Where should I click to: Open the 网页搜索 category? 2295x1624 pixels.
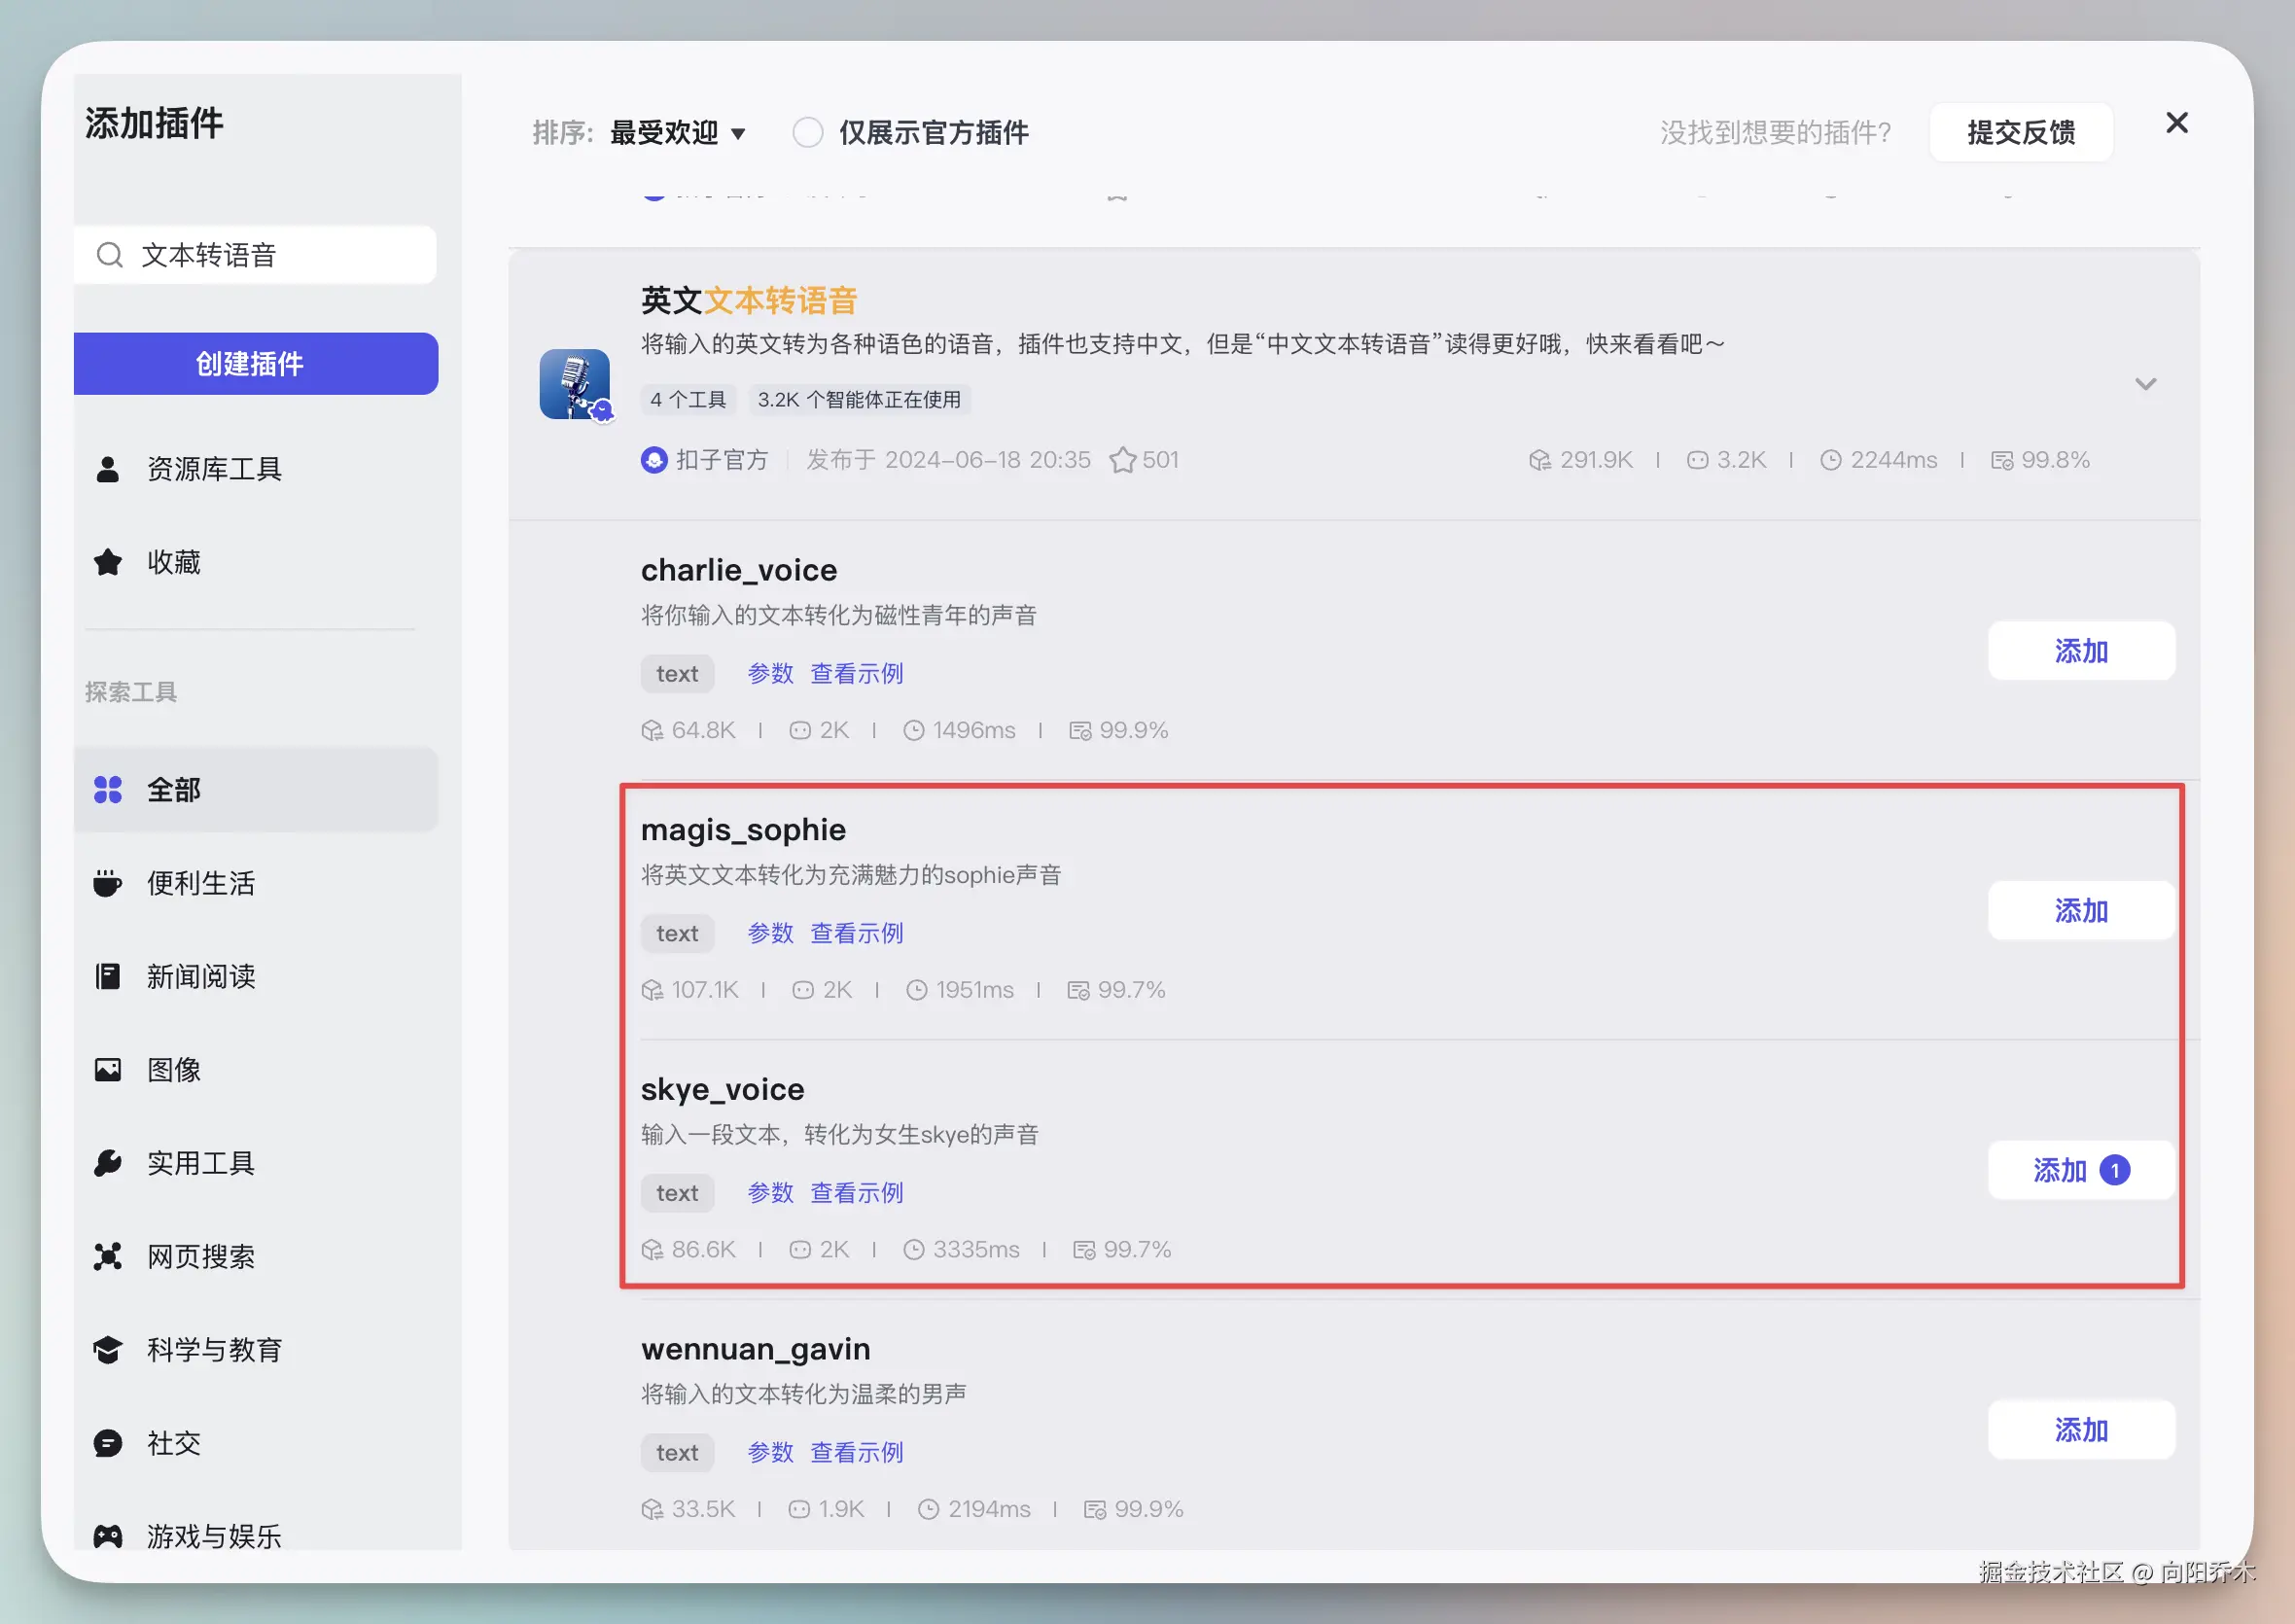pos(200,1256)
